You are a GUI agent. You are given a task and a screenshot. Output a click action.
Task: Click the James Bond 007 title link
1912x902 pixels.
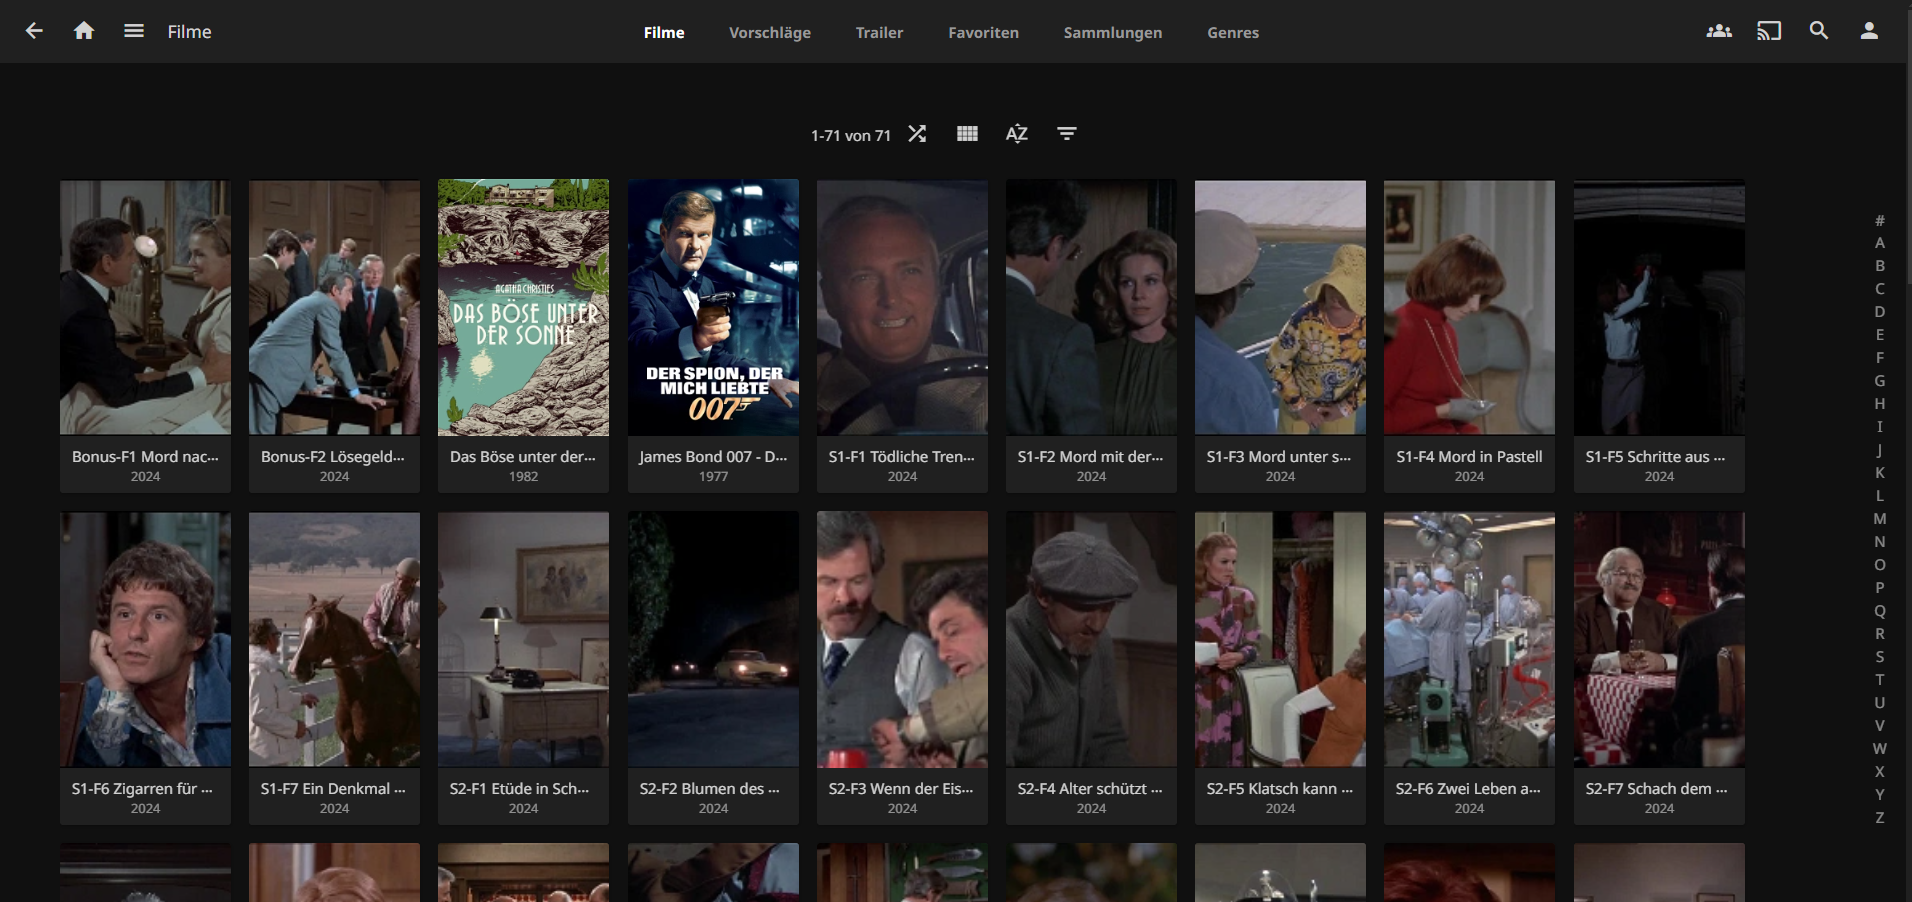[712, 457]
